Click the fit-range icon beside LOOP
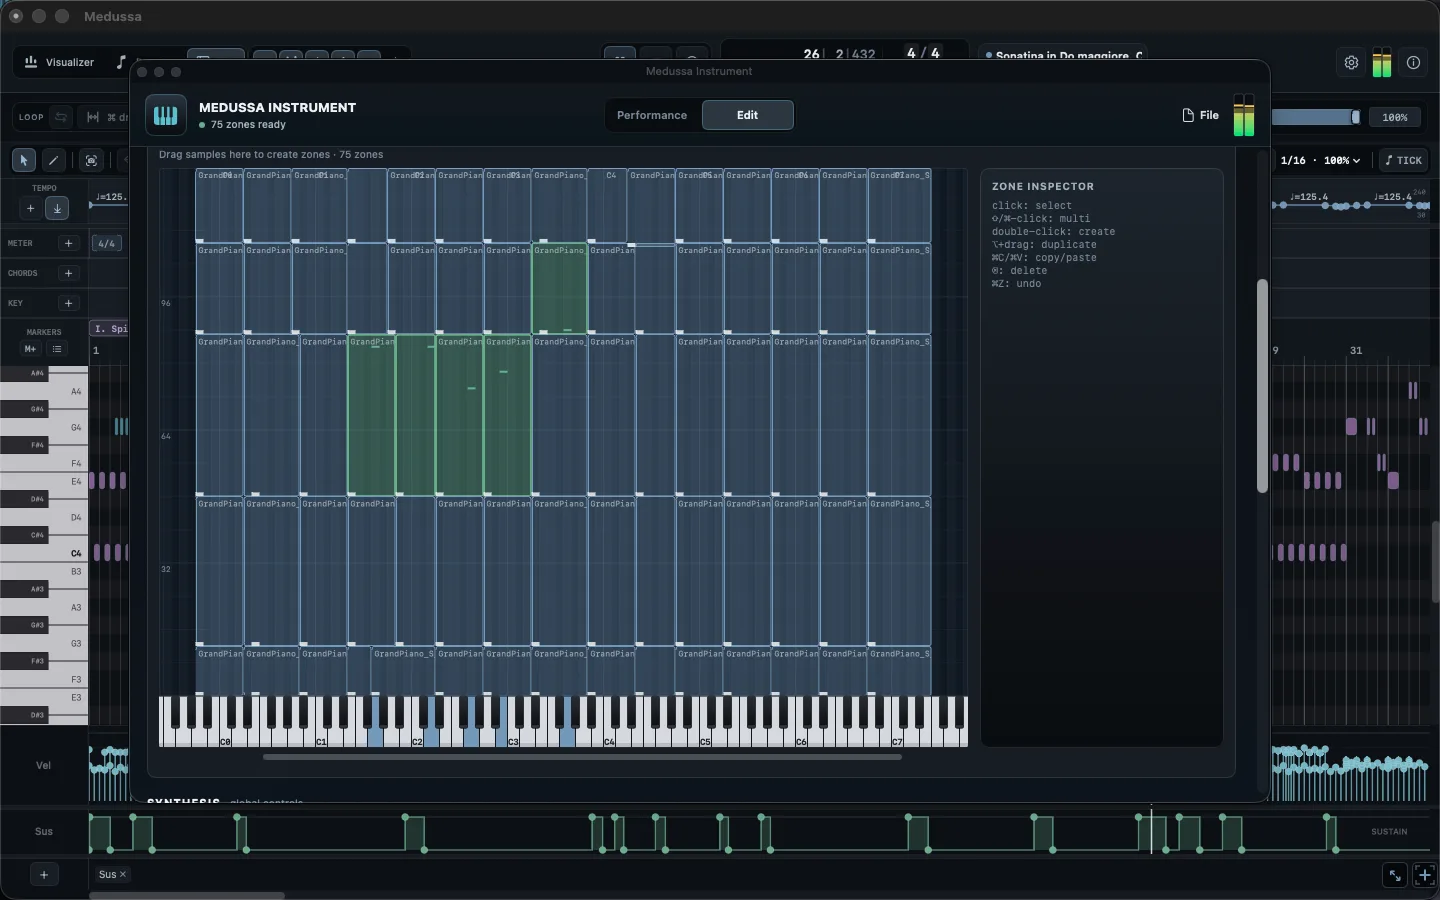This screenshot has height=900, width=1440. coord(93,117)
